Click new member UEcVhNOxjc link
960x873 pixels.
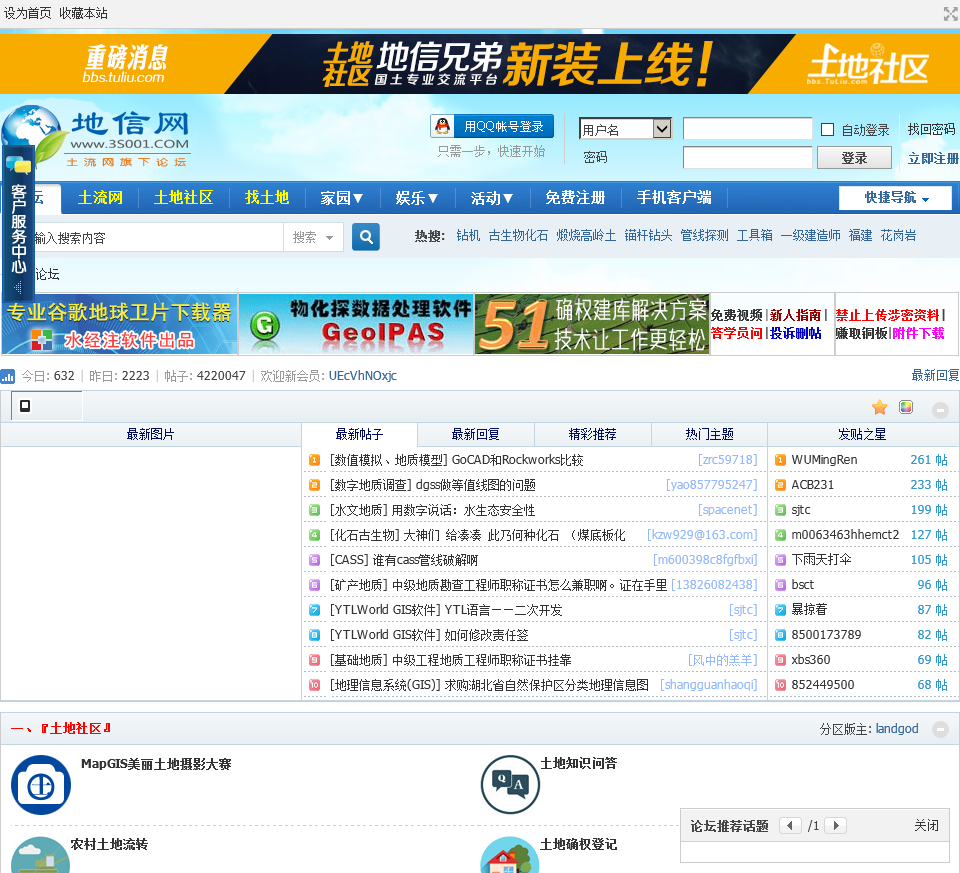pos(362,376)
